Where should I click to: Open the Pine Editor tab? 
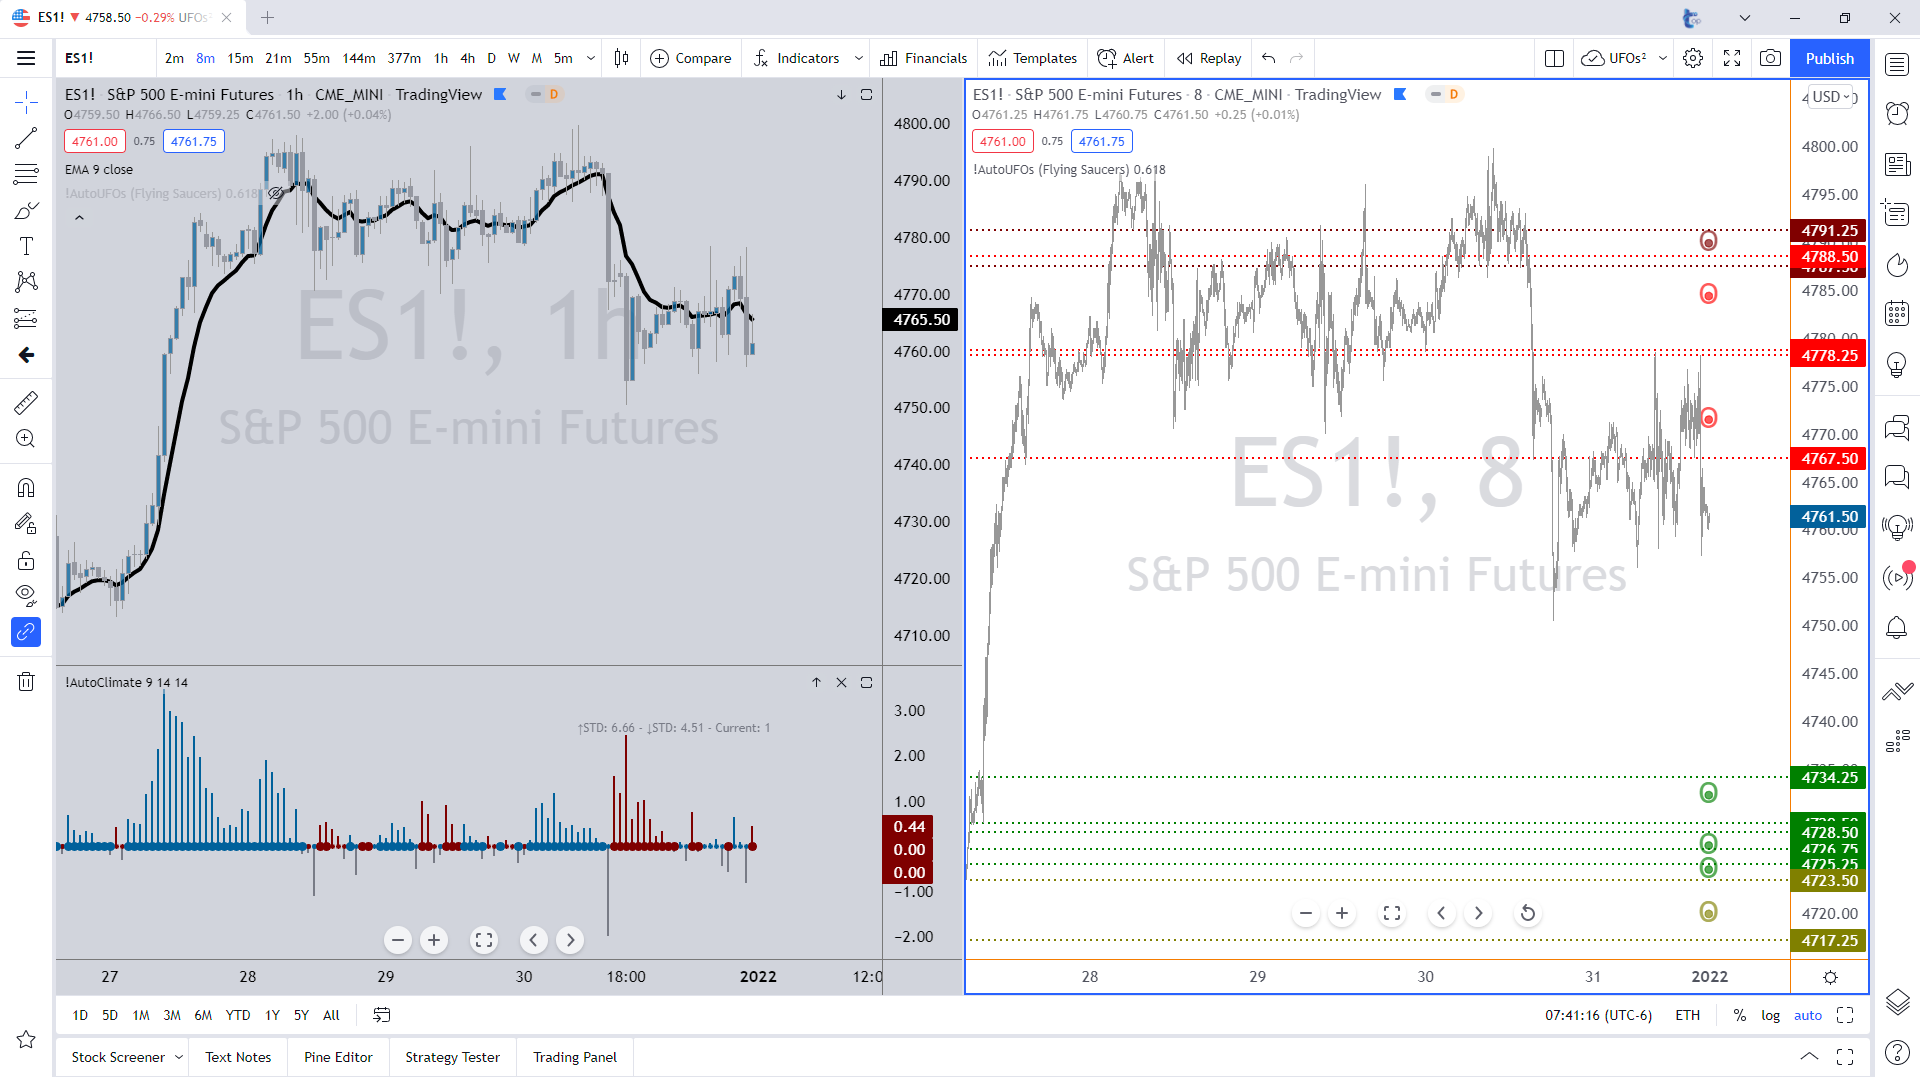coord(338,1057)
